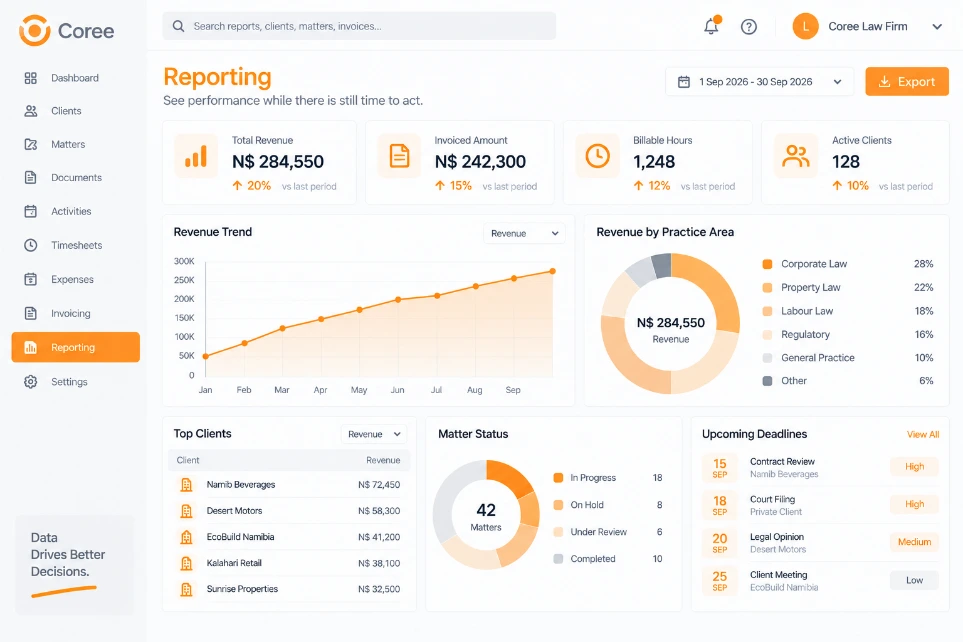Click the 15 SEP date badge
This screenshot has width=963, height=642.
click(720, 468)
